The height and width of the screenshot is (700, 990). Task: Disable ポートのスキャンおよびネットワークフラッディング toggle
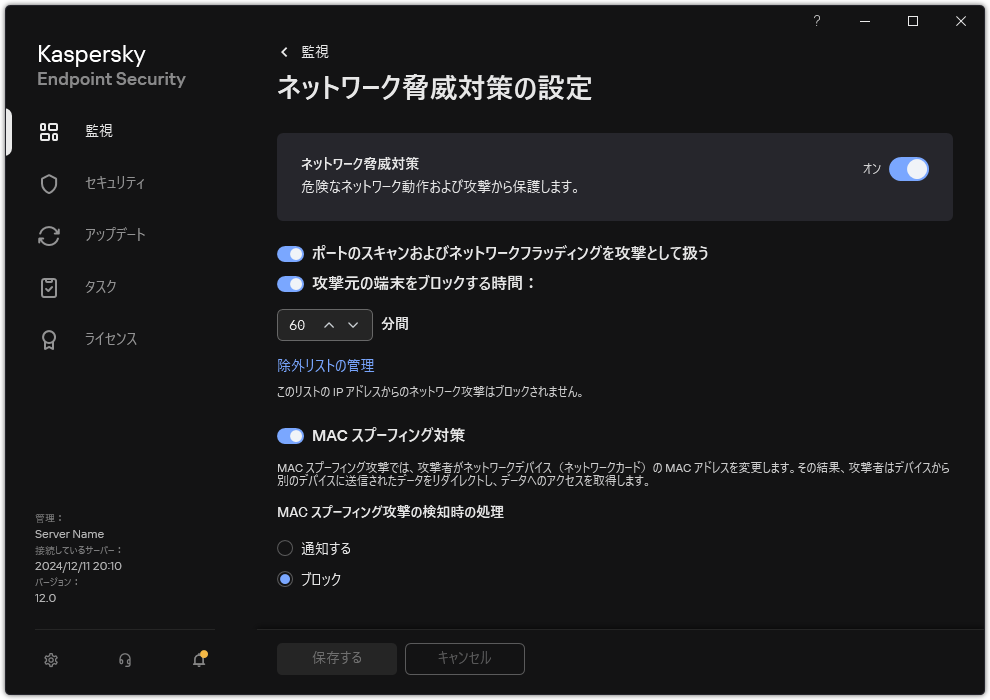(x=290, y=254)
